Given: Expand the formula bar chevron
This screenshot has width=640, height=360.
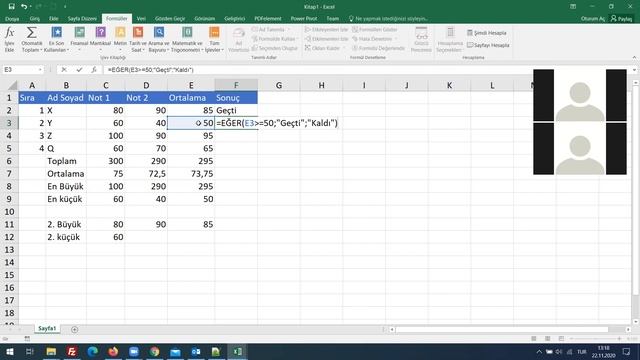Looking at the screenshot, I should 634,70.
